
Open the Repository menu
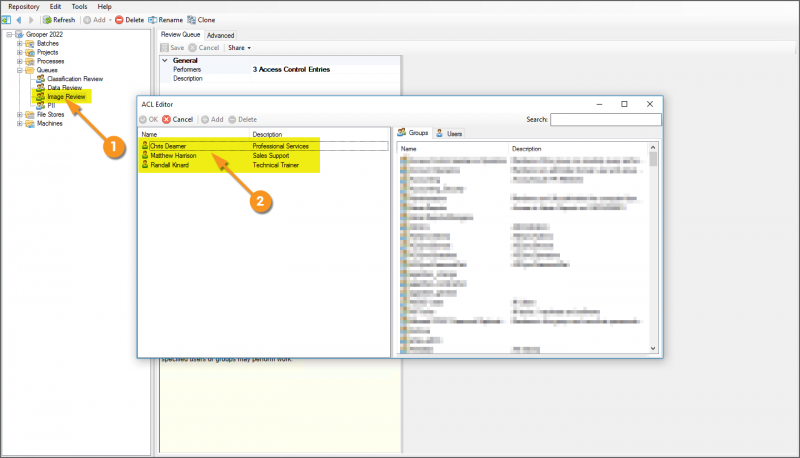coord(23,7)
